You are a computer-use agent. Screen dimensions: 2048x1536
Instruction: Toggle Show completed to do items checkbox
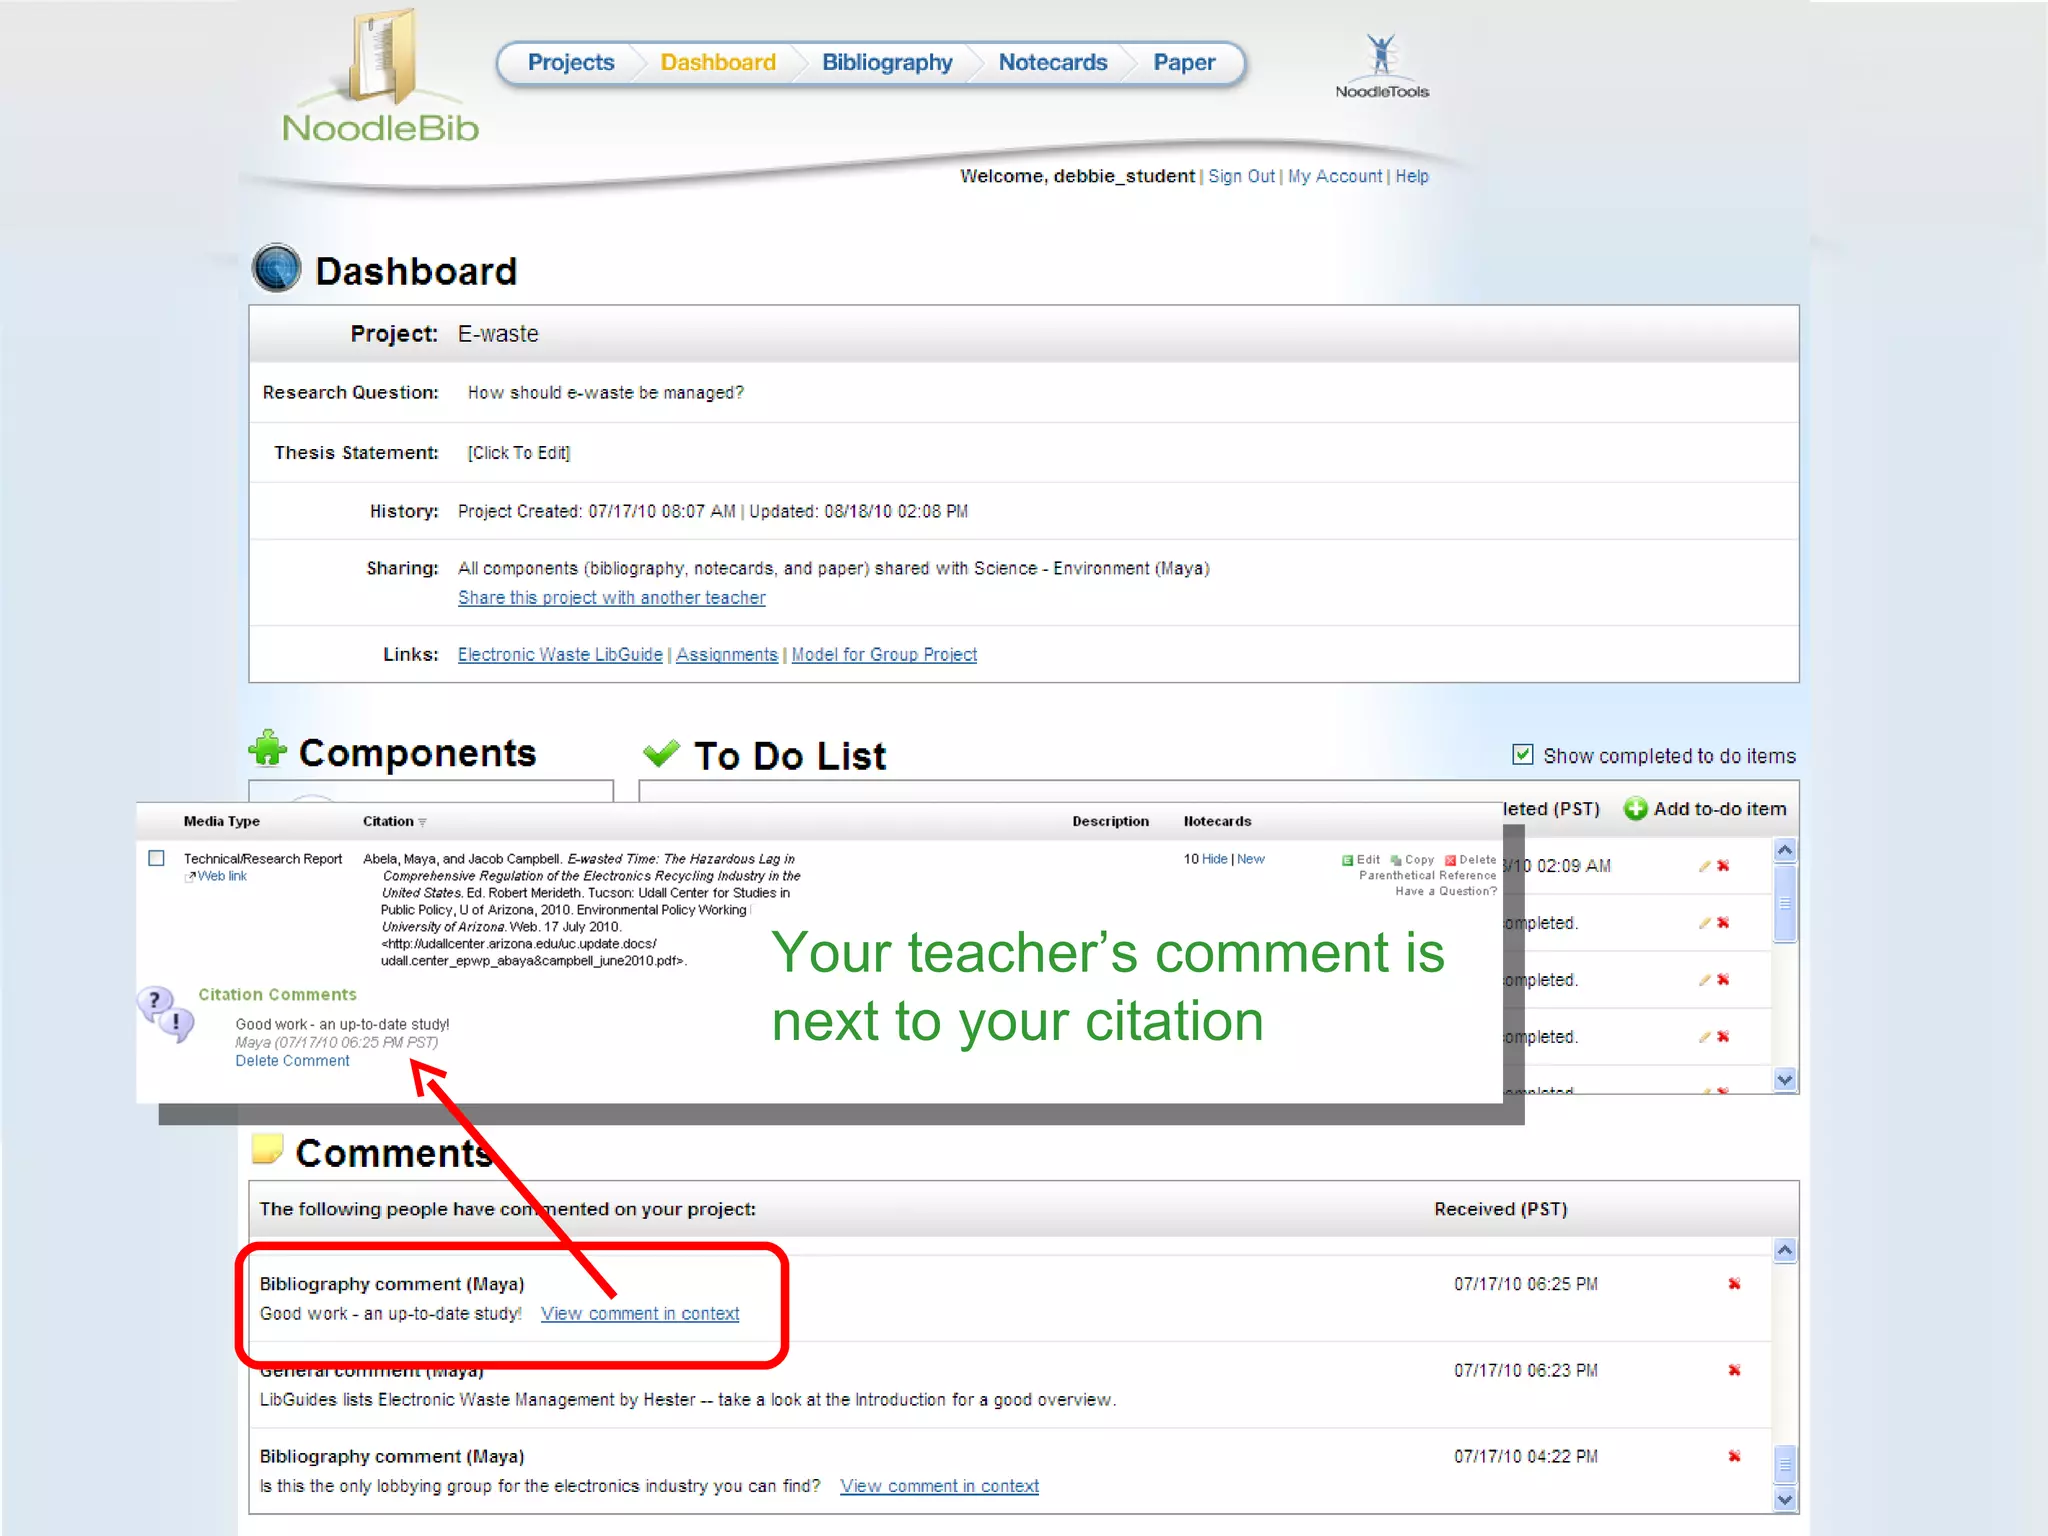point(1522,754)
